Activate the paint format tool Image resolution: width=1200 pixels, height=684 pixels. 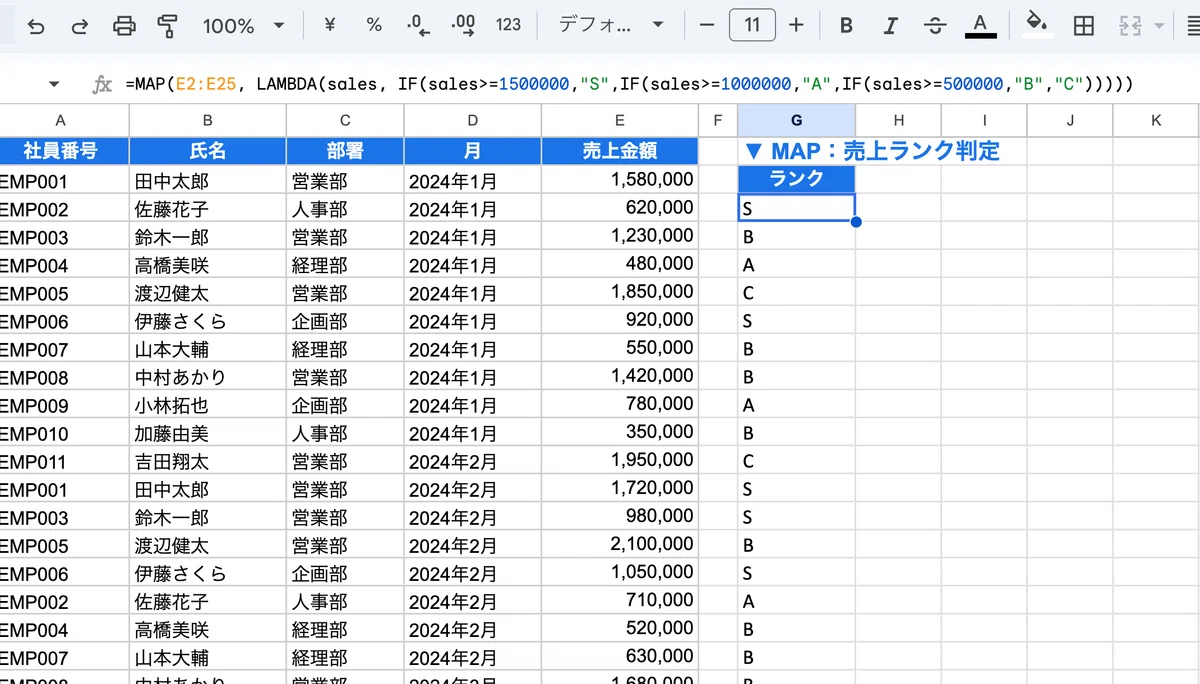(x=168, y=26)
